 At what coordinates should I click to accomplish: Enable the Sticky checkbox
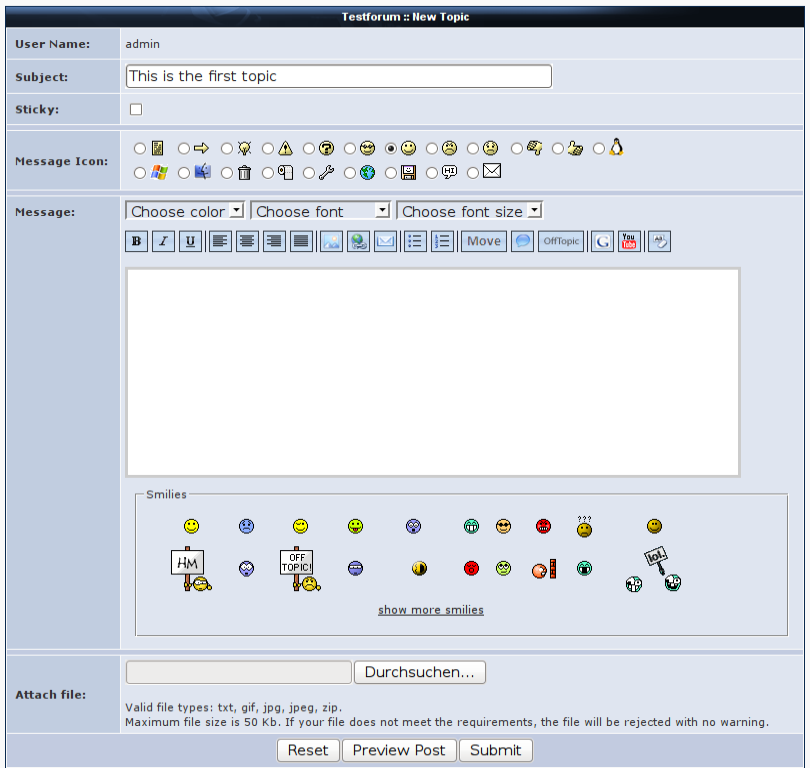(136, 109)
